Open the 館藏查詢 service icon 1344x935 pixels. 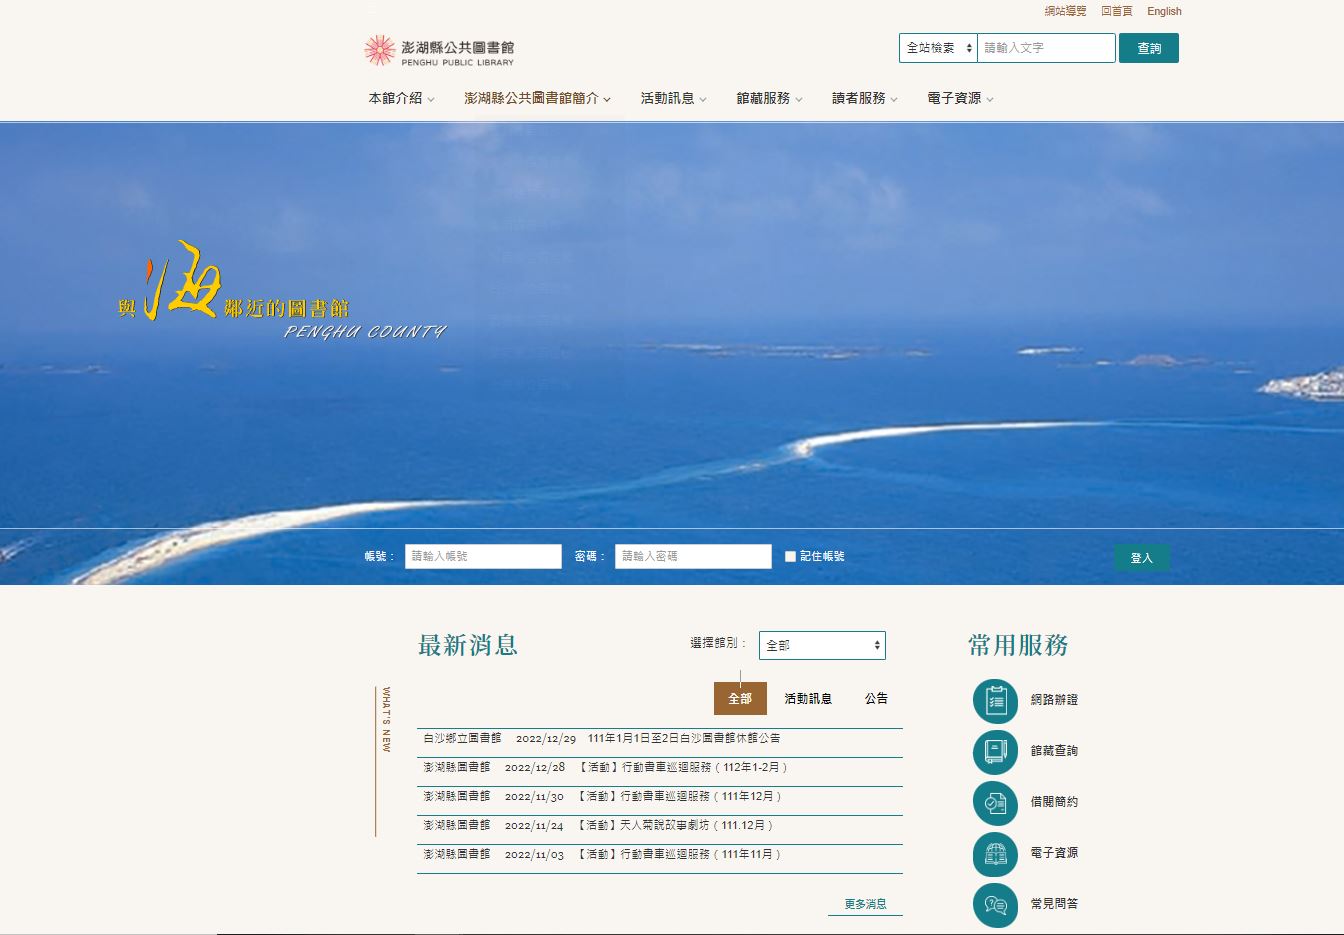pyautogui.click(x=995, y=752)
